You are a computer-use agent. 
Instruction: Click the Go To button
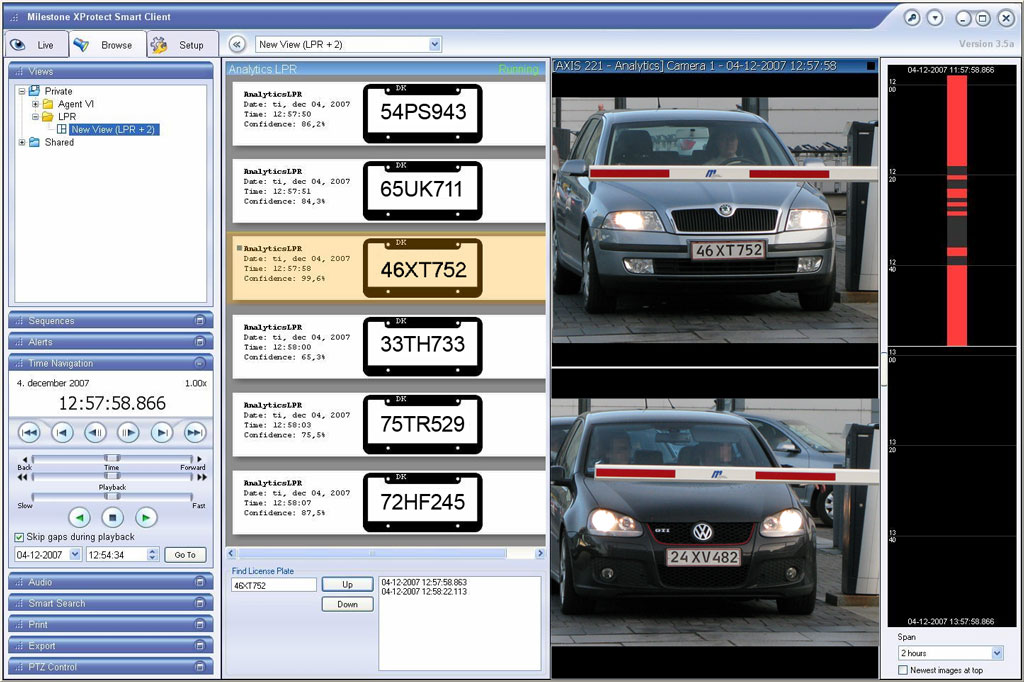[x=185, y=555]
